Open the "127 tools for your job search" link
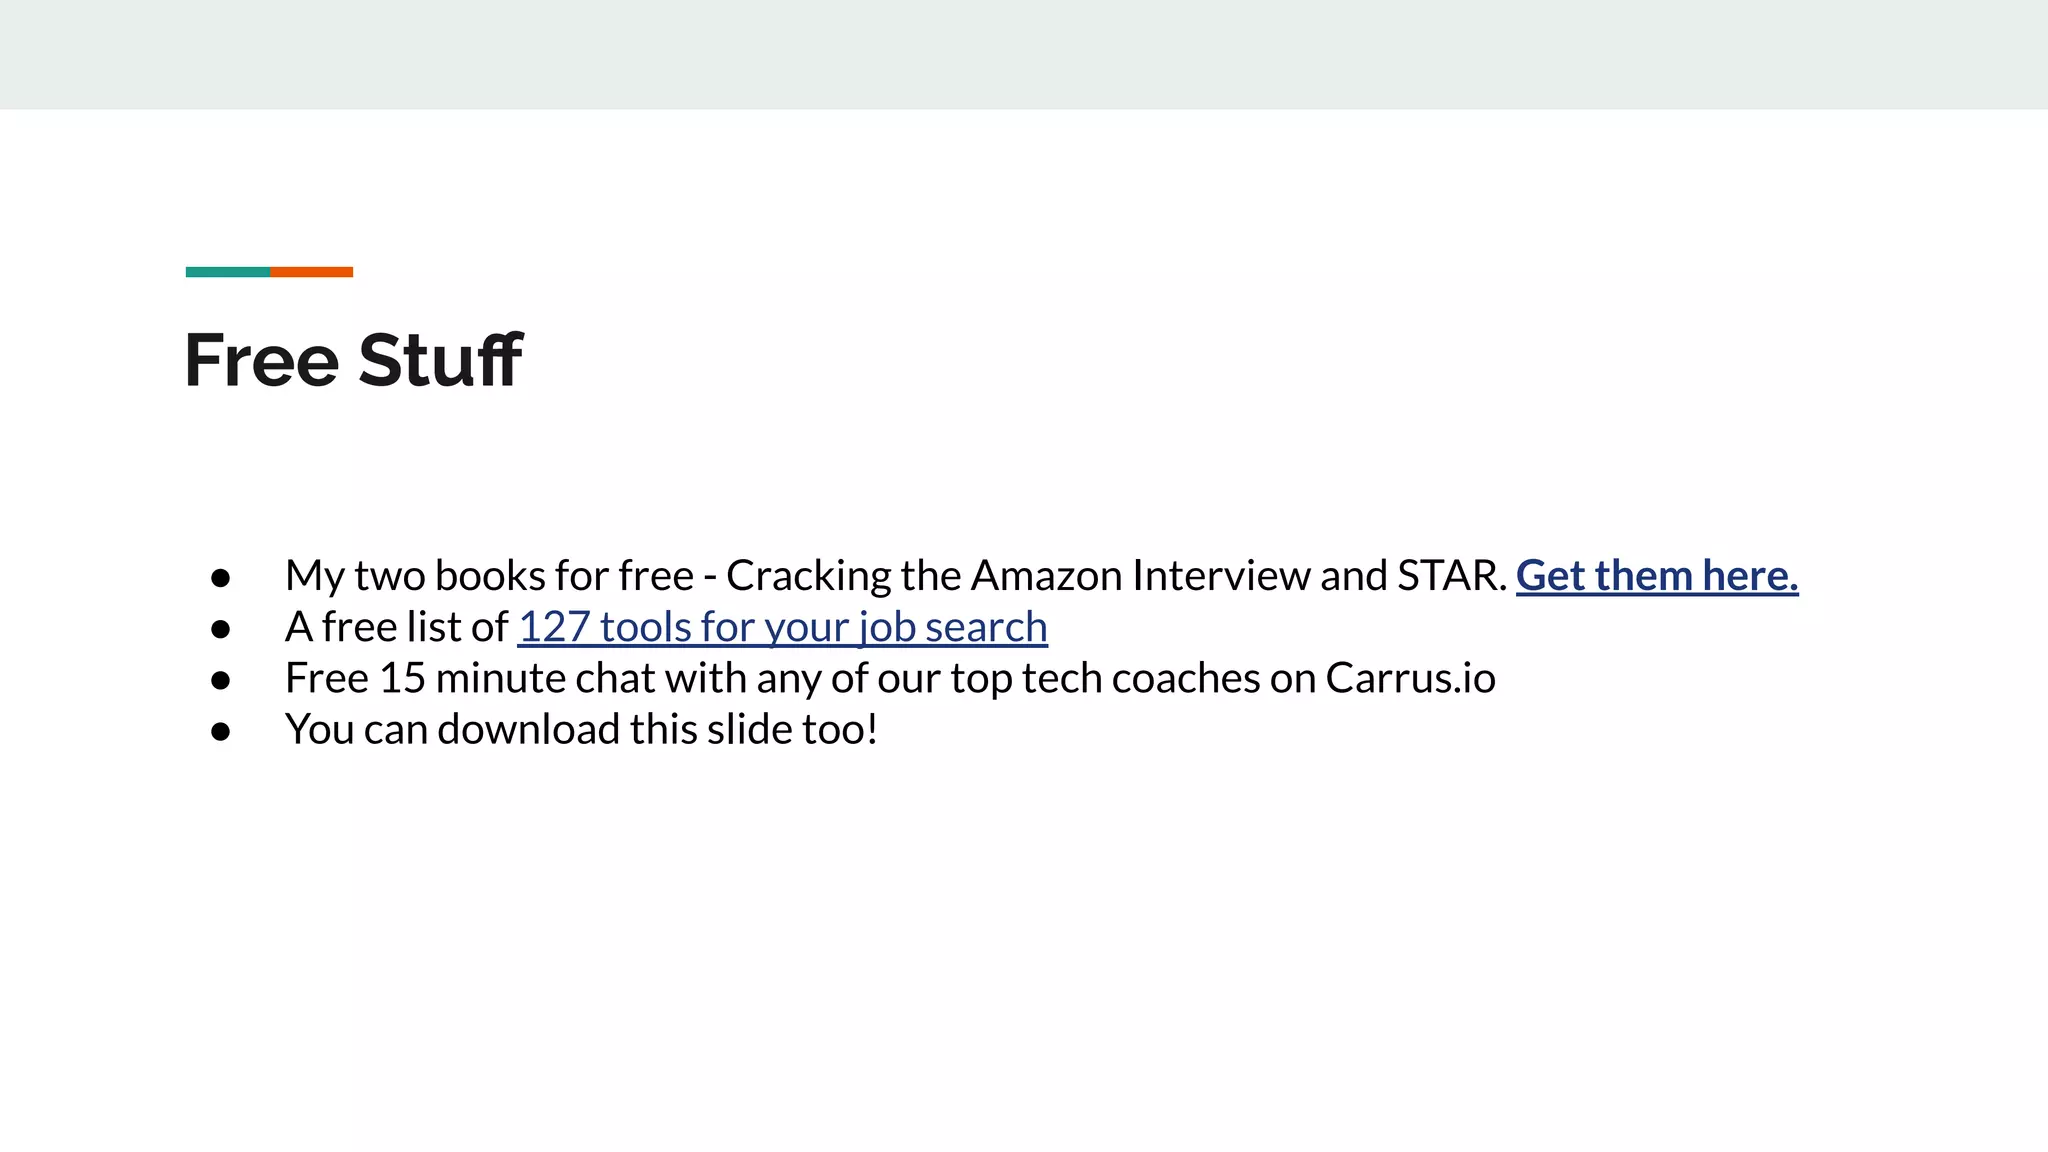Screen dimensions: 2048x1152 tap(782, 628)
